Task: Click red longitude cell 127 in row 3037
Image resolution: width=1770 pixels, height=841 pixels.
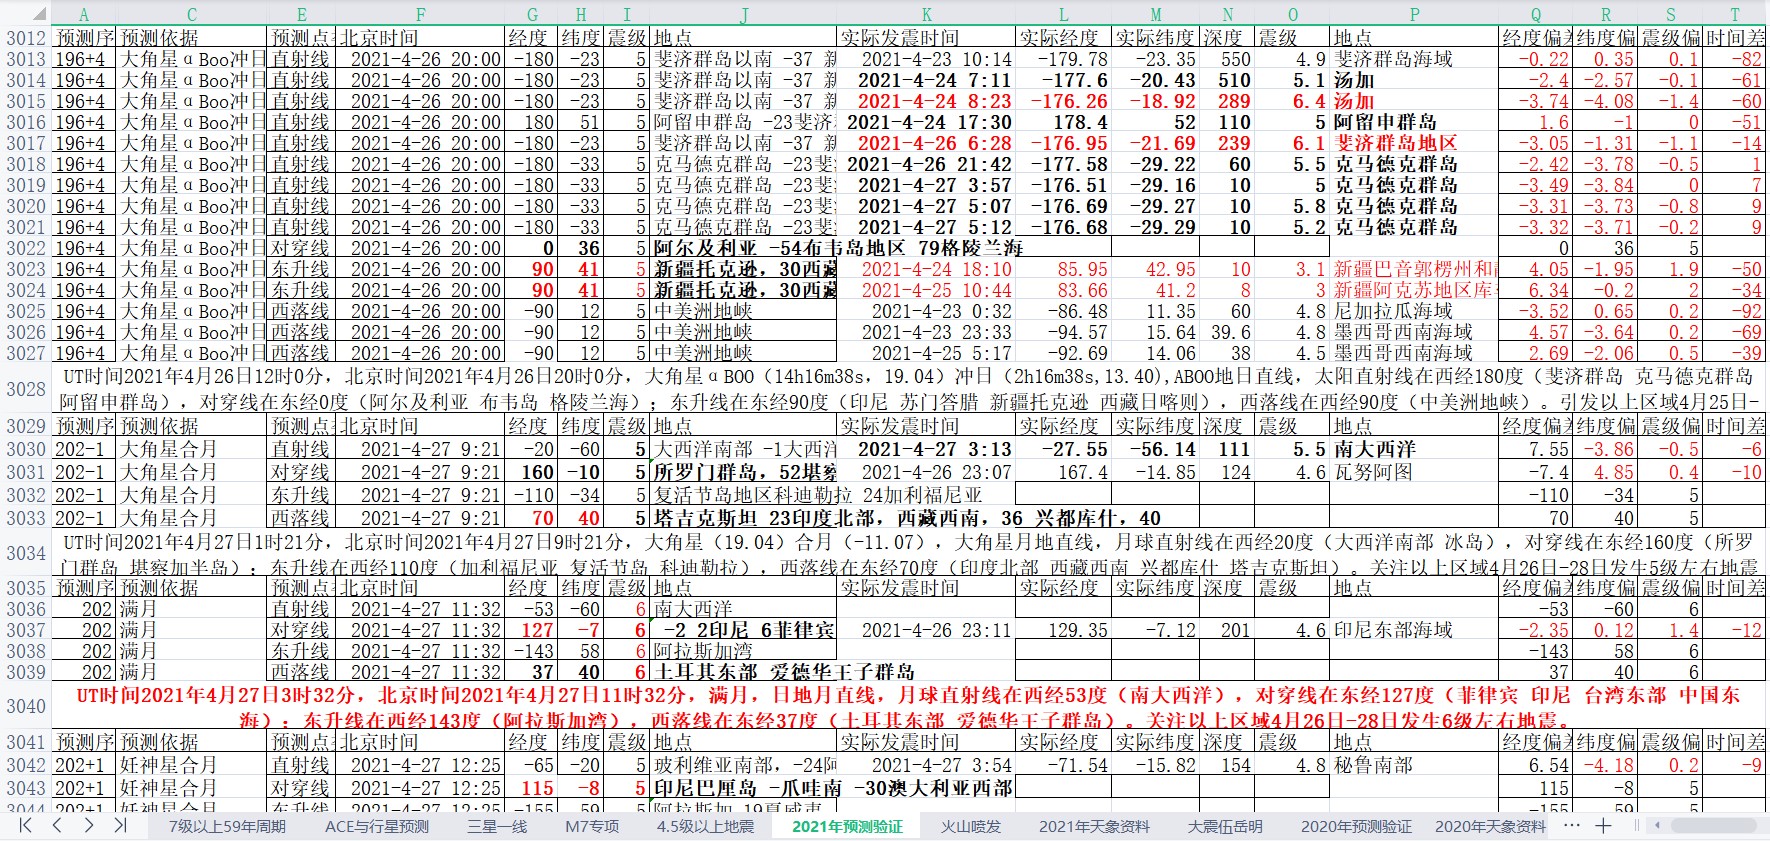Action: point(531,630)
